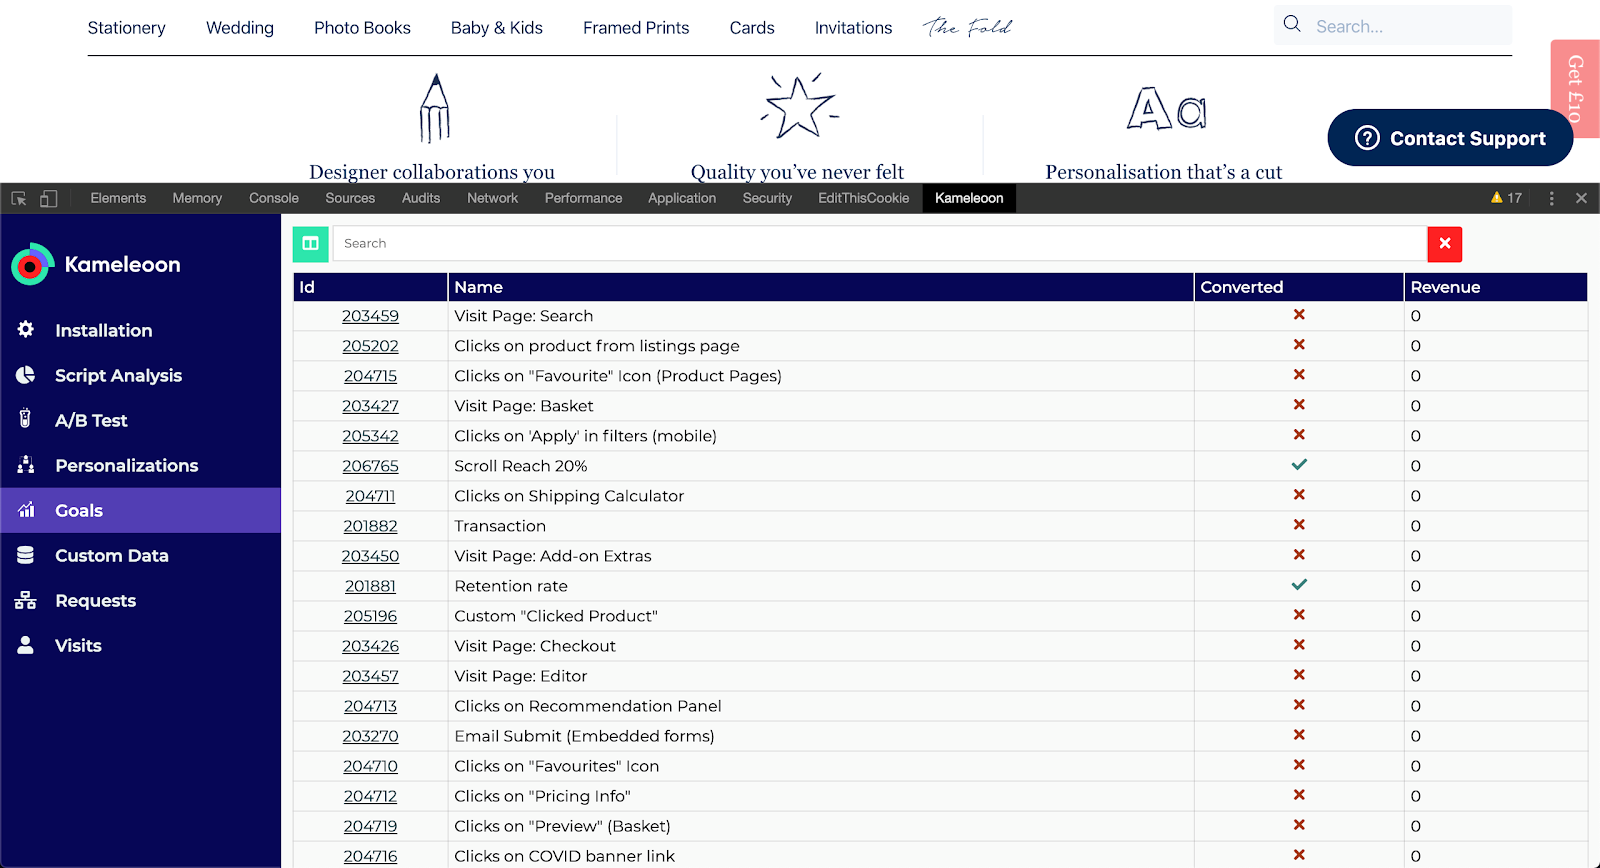
Task: Open goal ID 205196 link
Action: [x=370, y=616]
